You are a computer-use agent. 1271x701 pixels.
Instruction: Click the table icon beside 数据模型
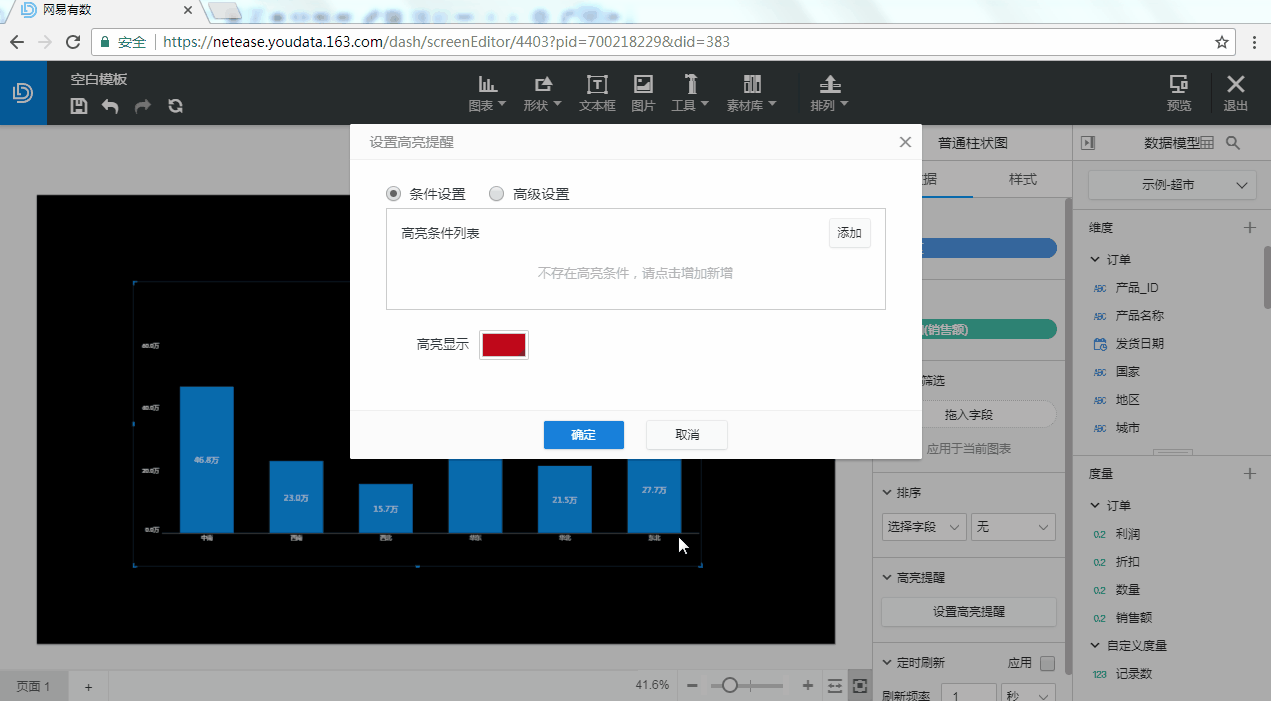coord(1207,143)
